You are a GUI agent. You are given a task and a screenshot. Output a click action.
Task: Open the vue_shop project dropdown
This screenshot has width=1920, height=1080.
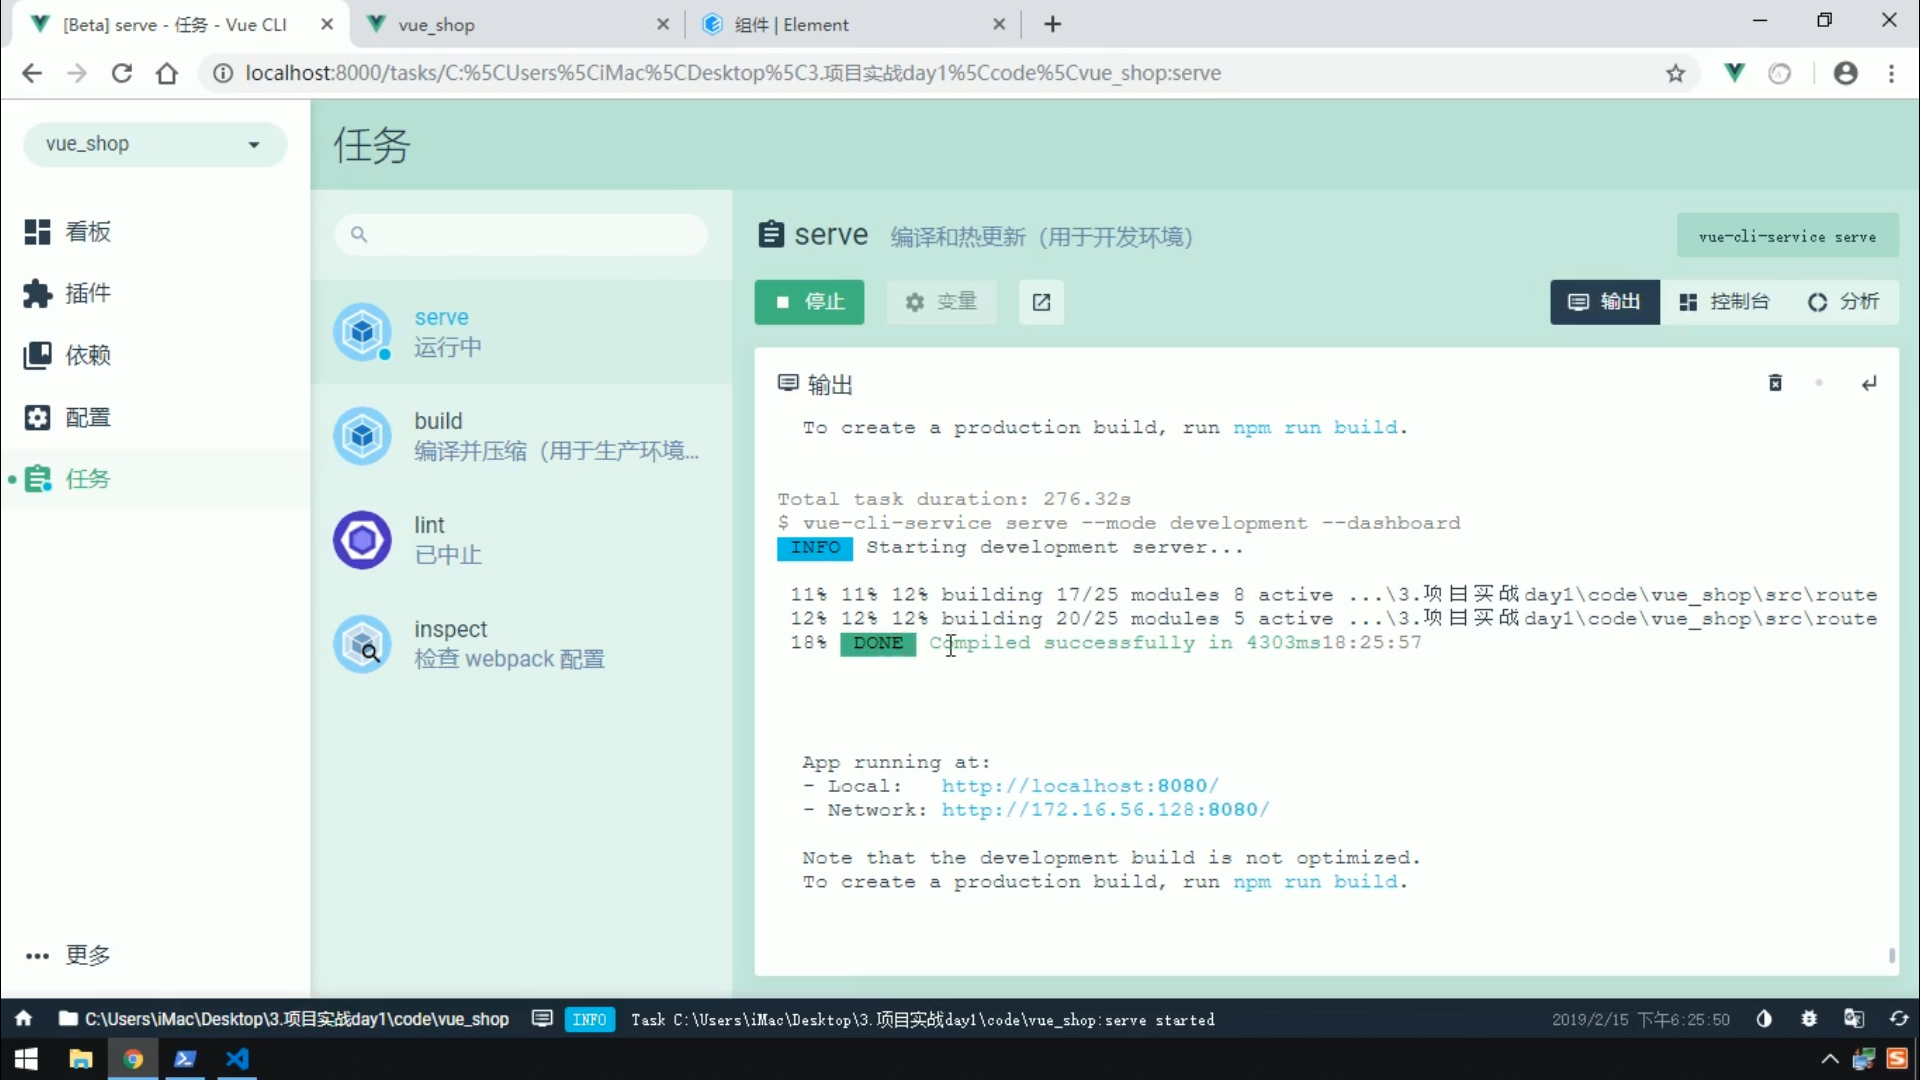tap(155, 144)
